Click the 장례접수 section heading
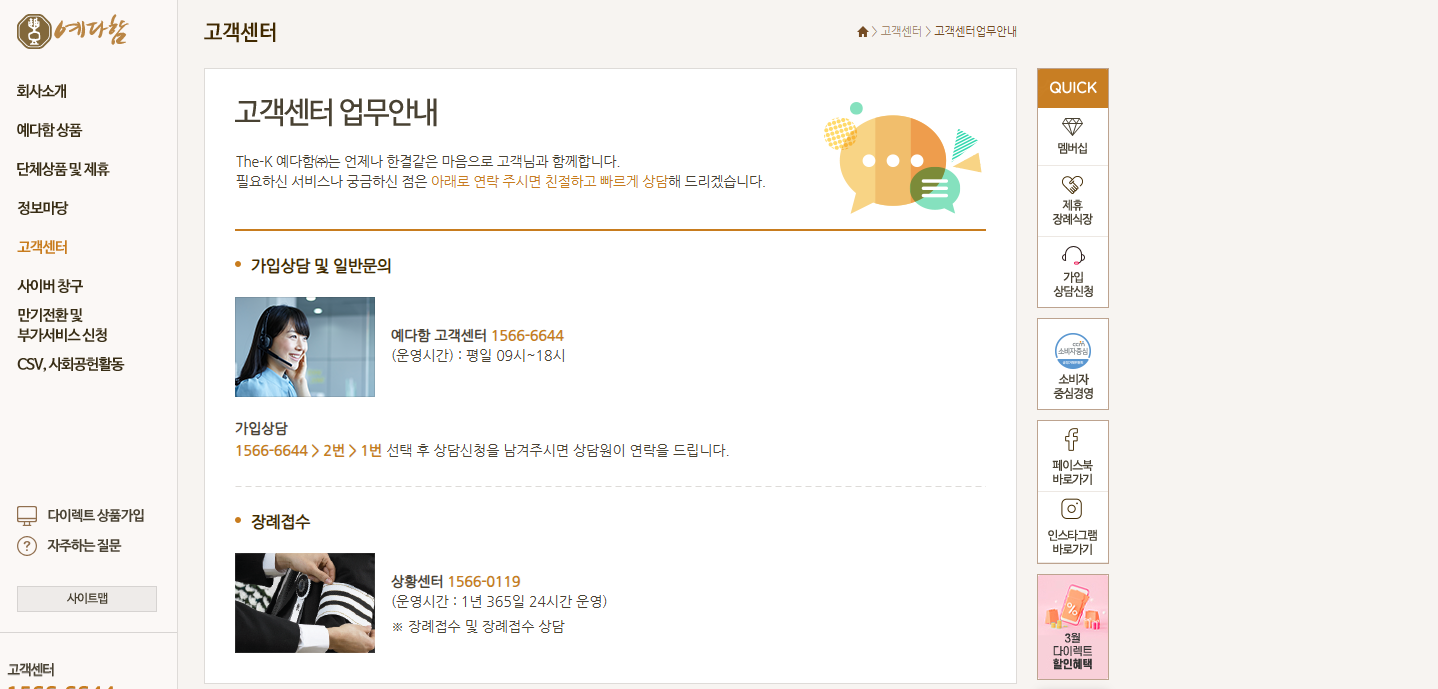1438x689 pixels. tap(280, 522)
